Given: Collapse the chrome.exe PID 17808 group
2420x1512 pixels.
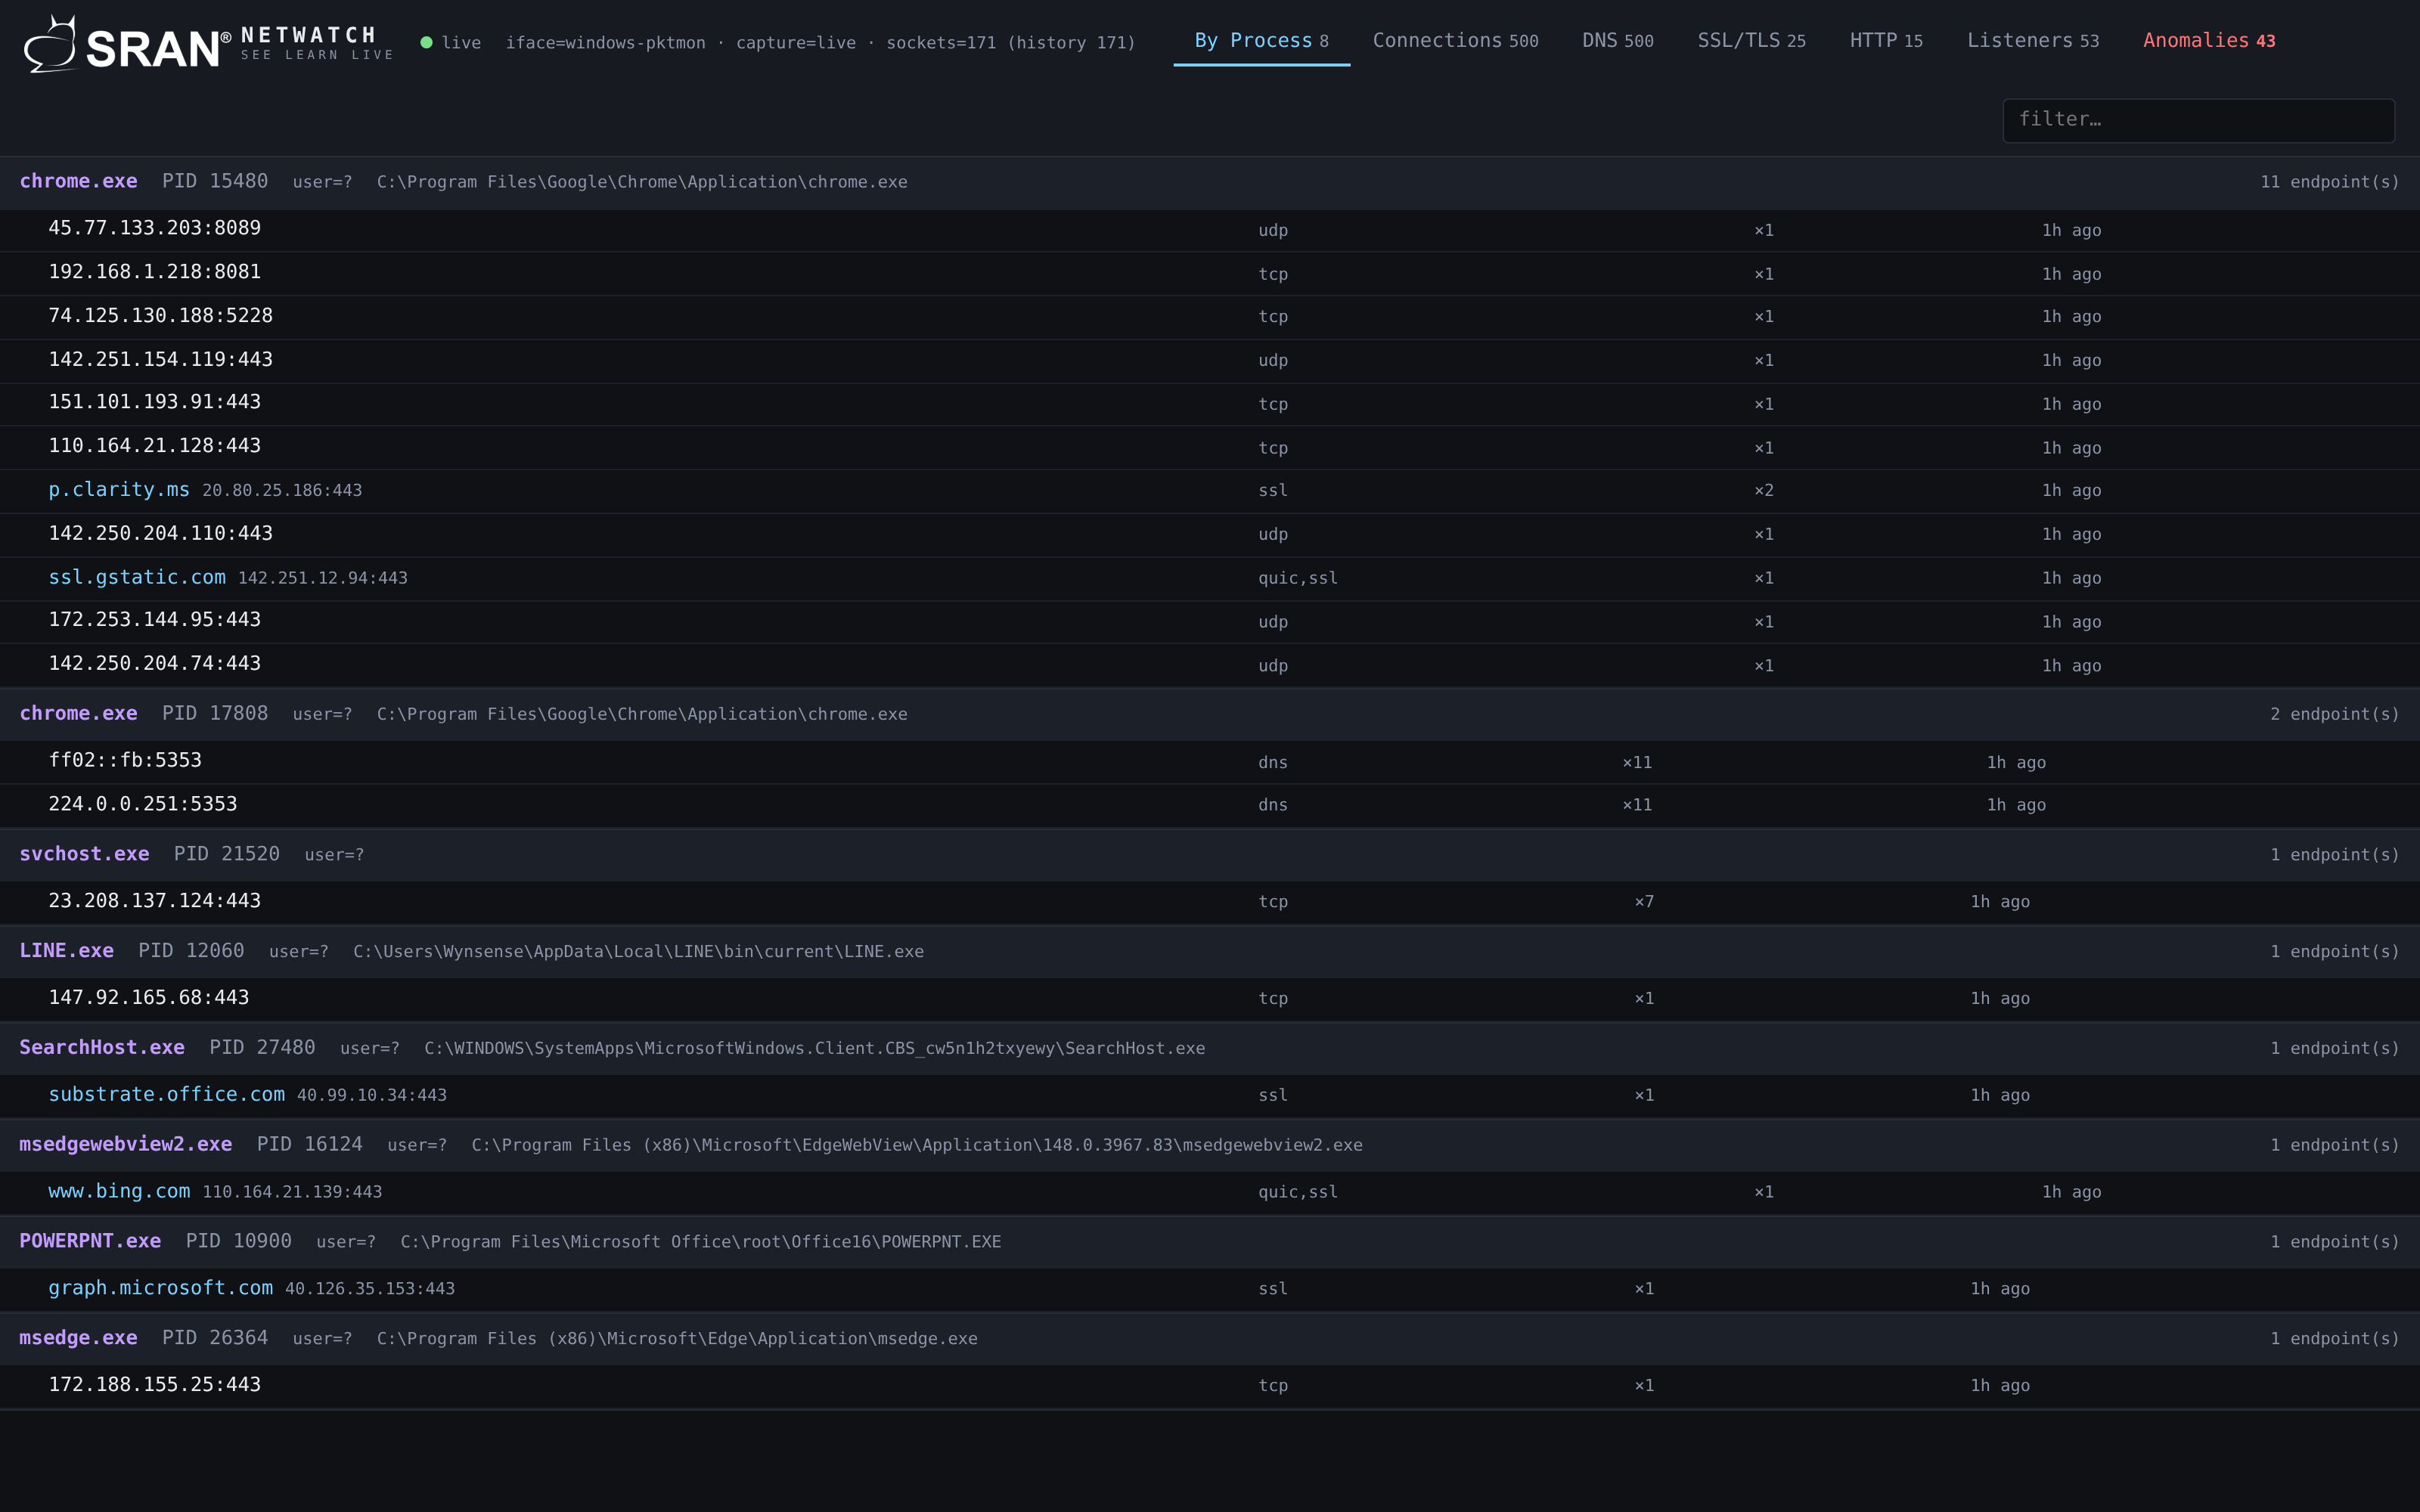Looking at the screenshot, I should click(x=1210, y=714).
